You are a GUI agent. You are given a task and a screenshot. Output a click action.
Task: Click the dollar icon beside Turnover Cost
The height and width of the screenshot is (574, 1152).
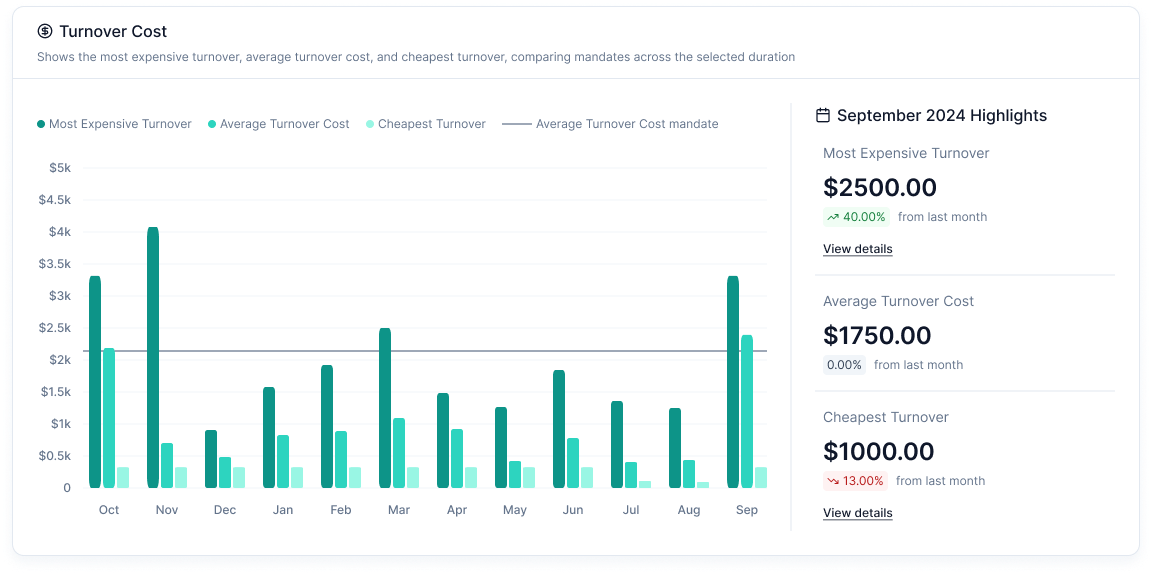tap(45, 32)
